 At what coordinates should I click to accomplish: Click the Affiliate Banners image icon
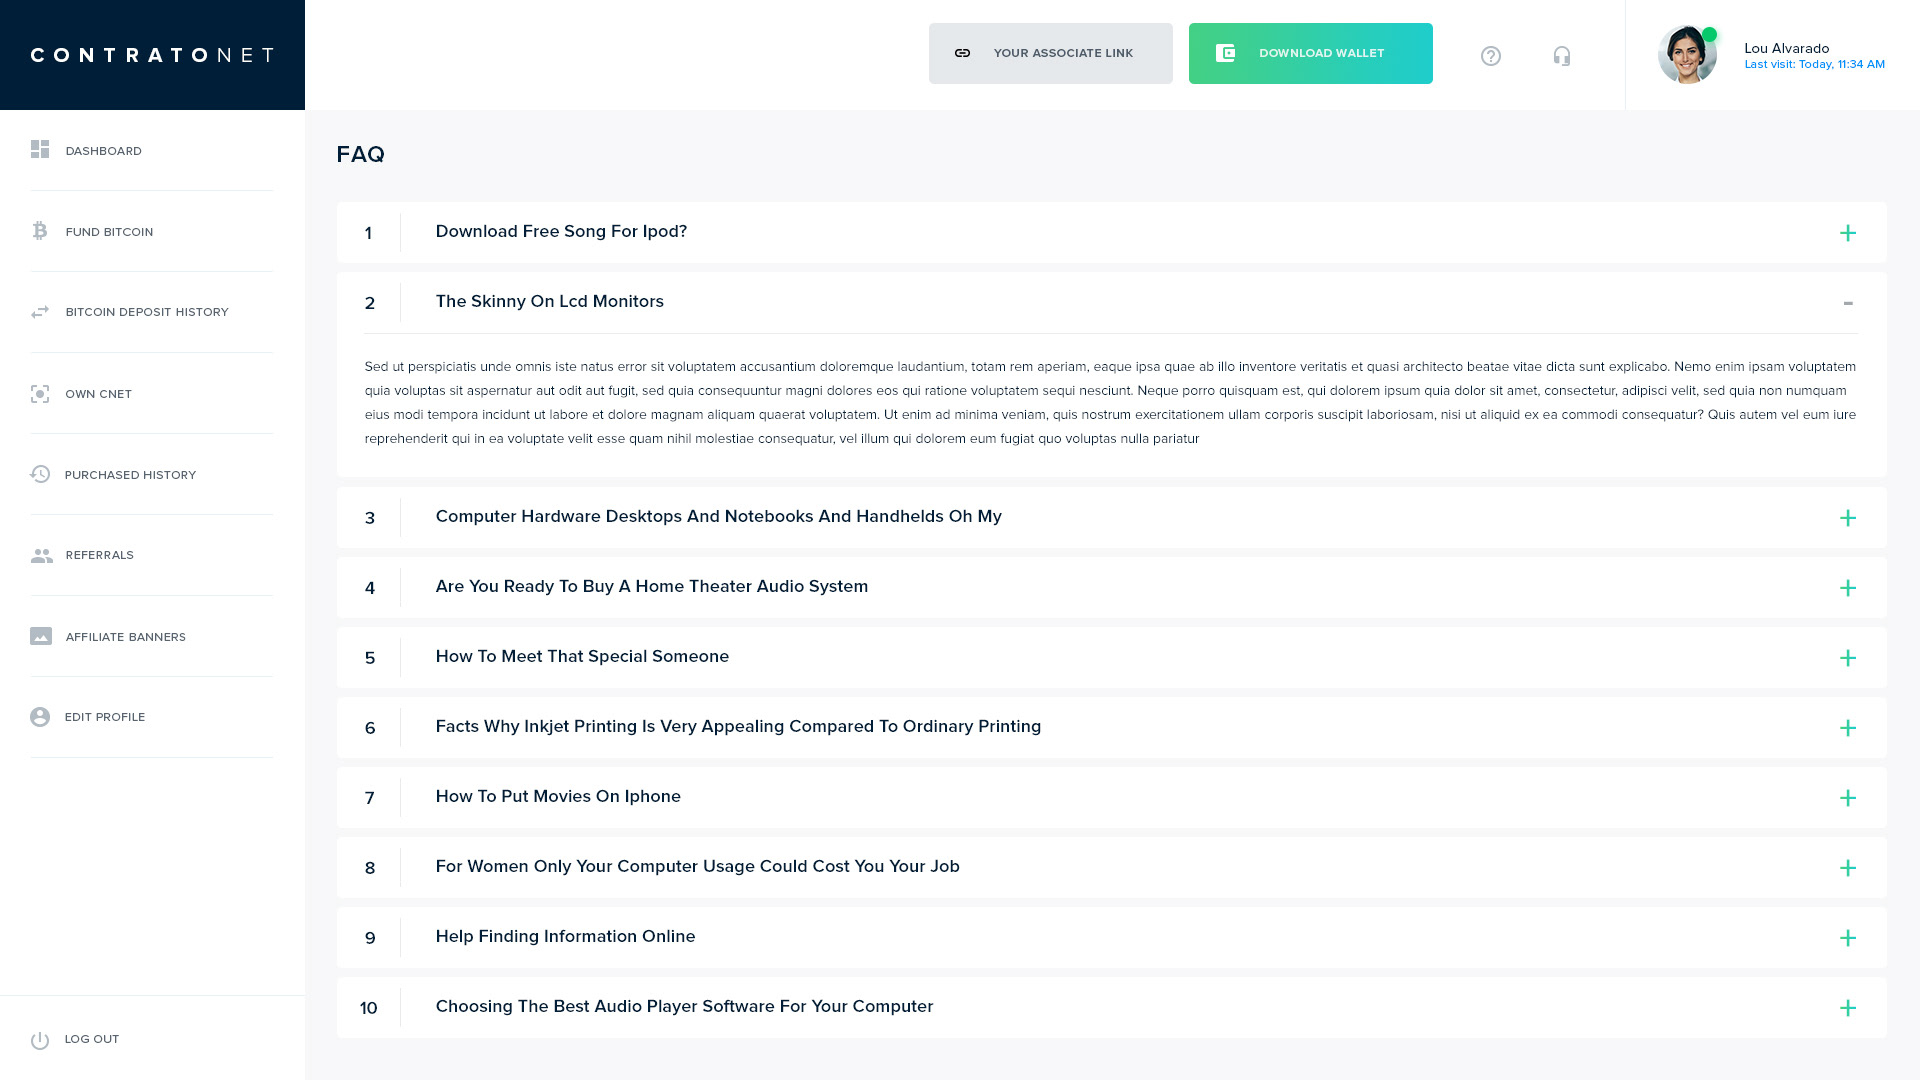pyautogui.click(x=41, y=637)
